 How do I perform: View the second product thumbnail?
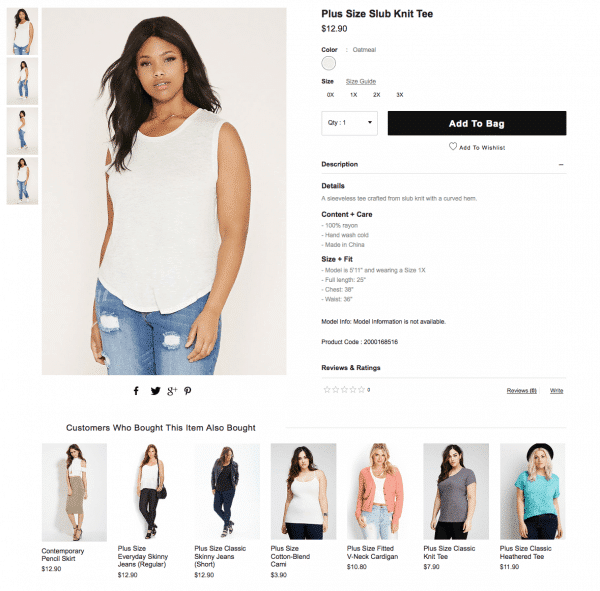tap(22, 81)
